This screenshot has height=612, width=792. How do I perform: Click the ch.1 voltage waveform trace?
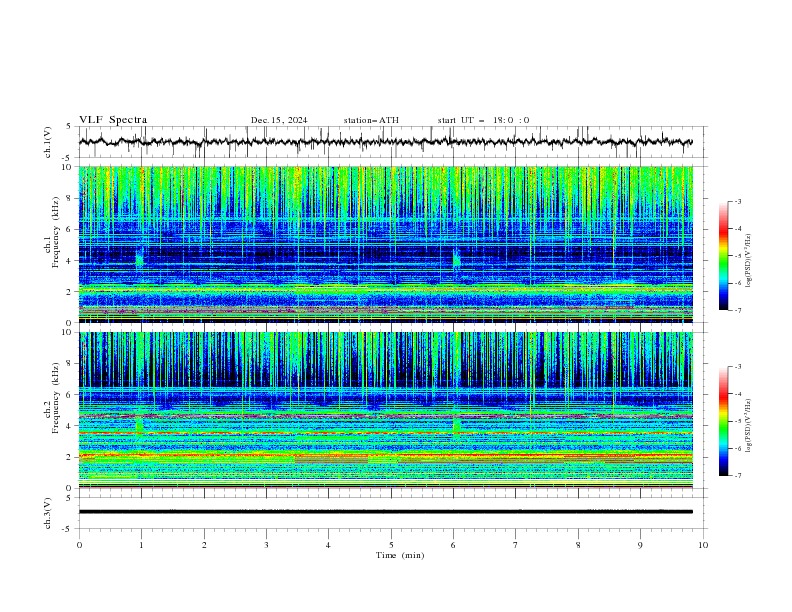pyautogui.click(x=385, y=142)
